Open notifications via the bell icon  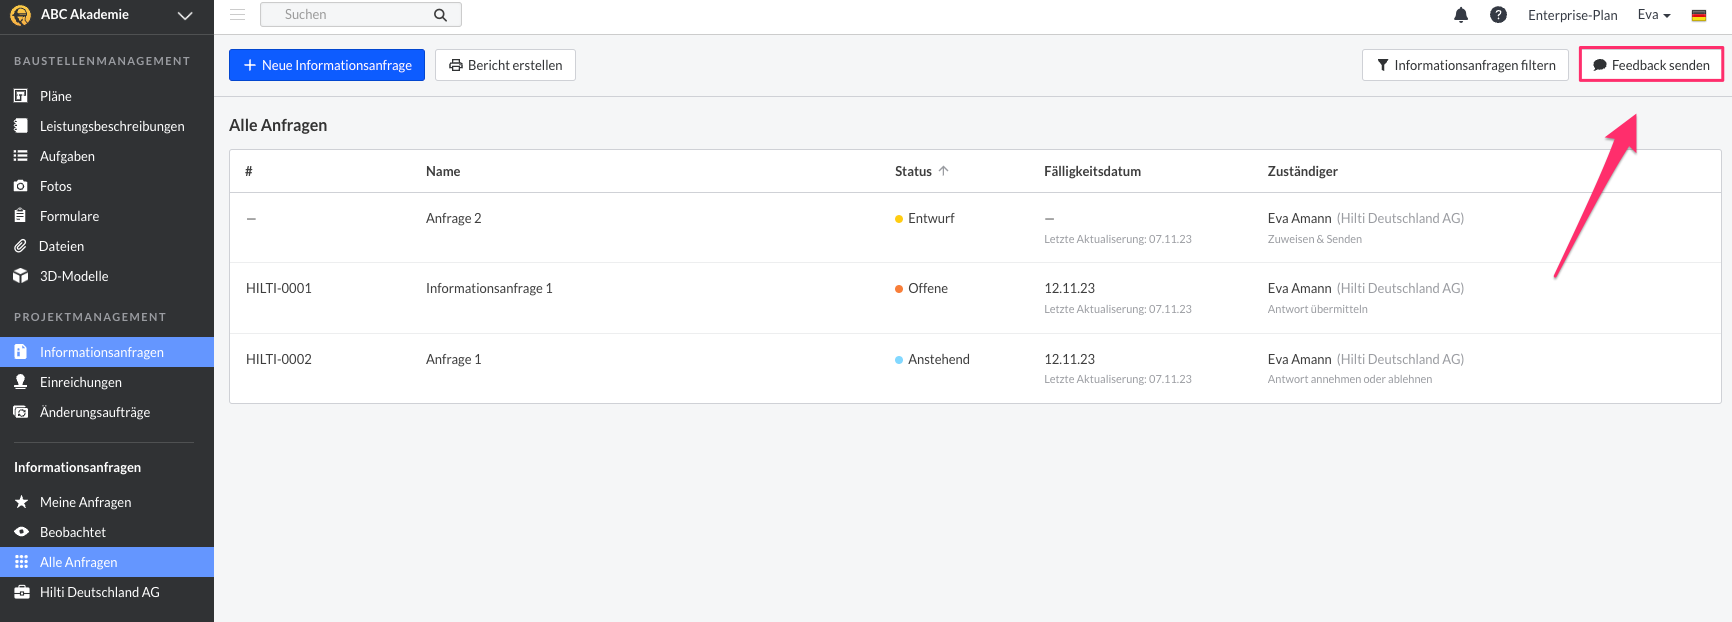(1461, 15)
